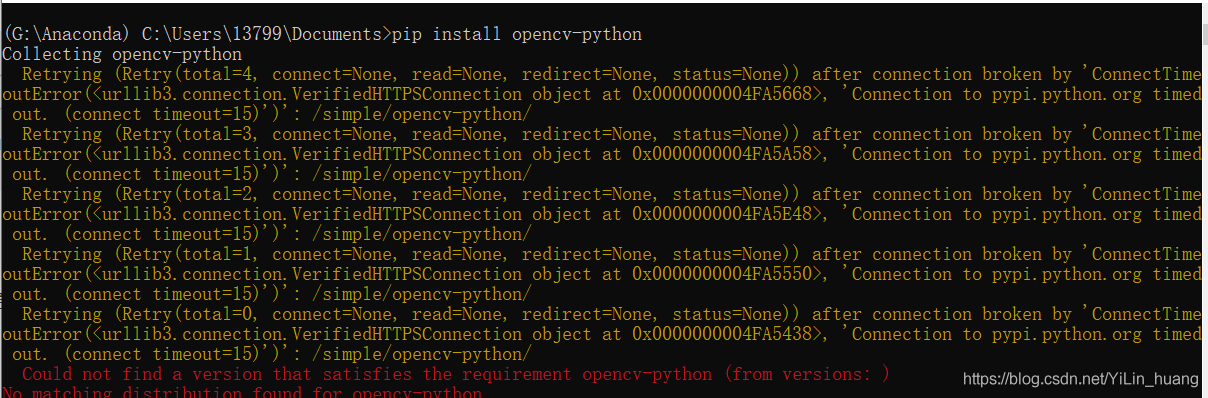1208x398 pixels.
Task: Click the hex address 0x0000000004FA5A58
Action: [x=722, y=154]
